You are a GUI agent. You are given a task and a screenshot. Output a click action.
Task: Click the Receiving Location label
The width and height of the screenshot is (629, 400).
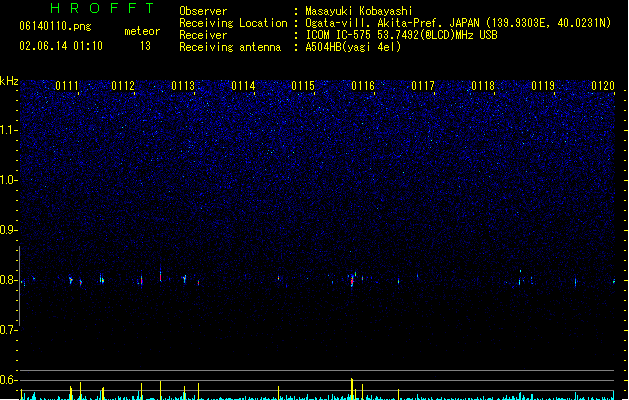(x=233, y=23)
